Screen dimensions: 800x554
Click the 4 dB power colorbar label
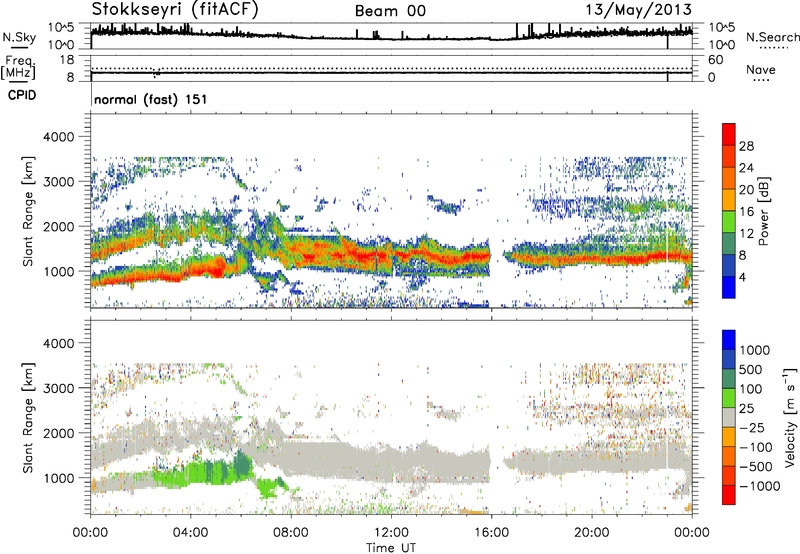click(x=743, y=278)
